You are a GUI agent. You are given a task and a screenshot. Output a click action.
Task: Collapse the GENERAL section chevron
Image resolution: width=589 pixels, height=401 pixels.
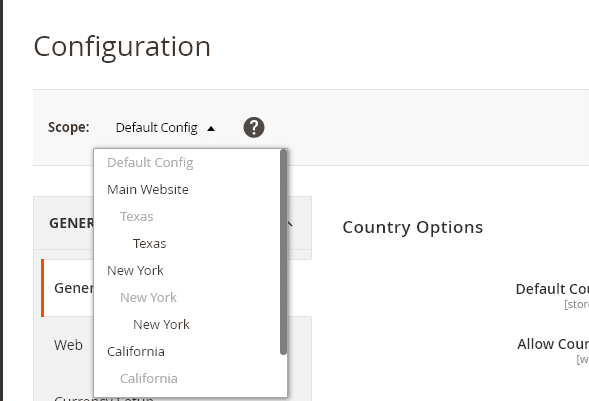289,224
